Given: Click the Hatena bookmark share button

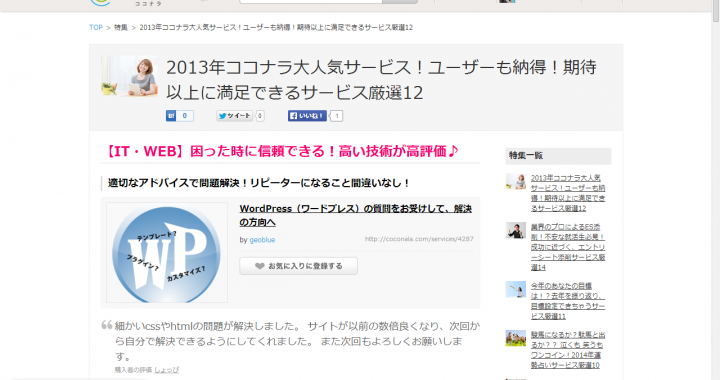Looking at the screenshot, I should pos(171,116).
